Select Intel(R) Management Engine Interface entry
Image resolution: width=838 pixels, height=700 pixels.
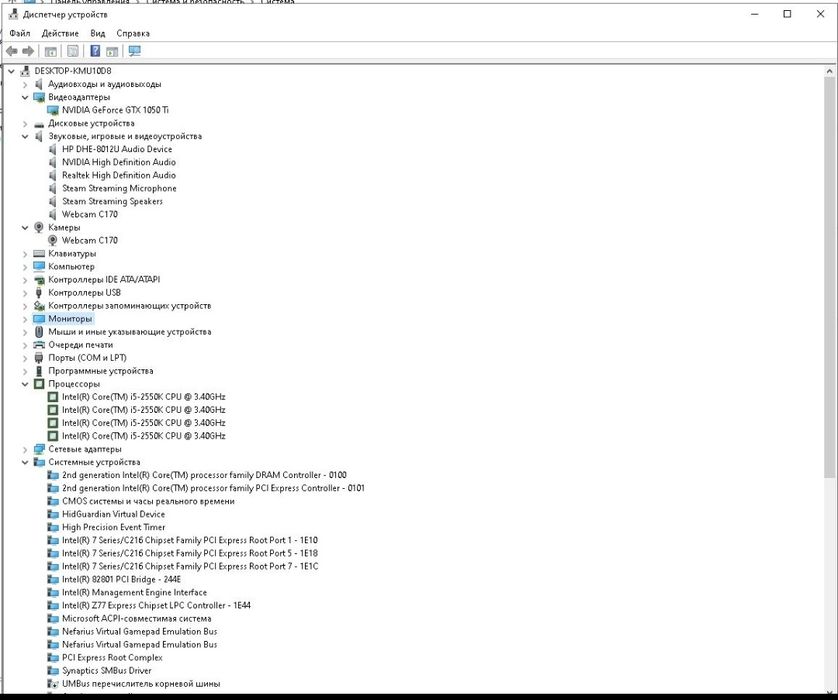(134, 593)
